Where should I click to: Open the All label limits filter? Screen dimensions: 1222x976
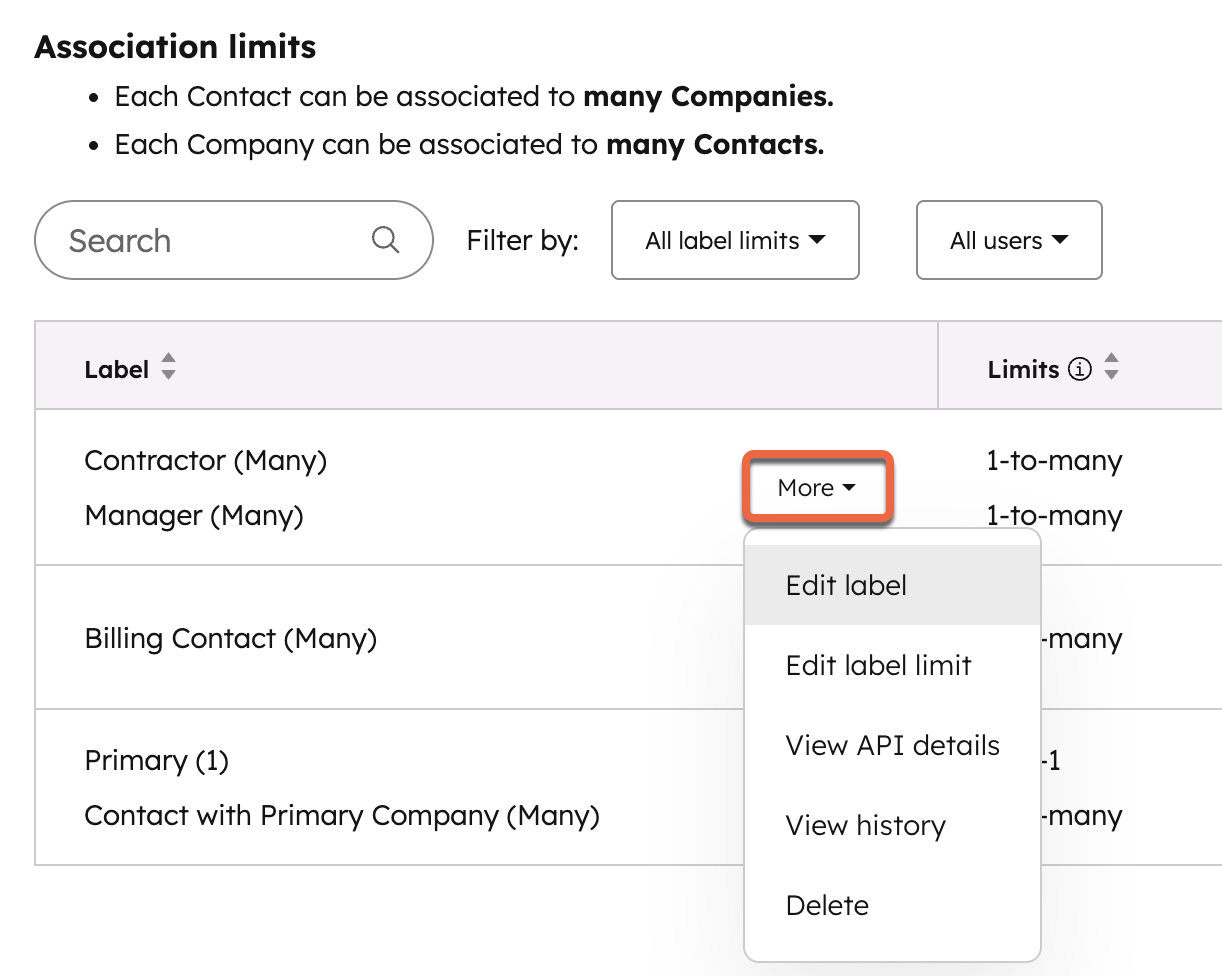(x=734, y=241)
